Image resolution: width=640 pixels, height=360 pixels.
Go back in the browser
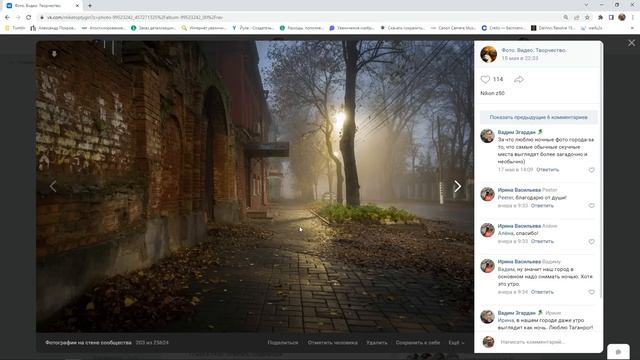point(7,17)
